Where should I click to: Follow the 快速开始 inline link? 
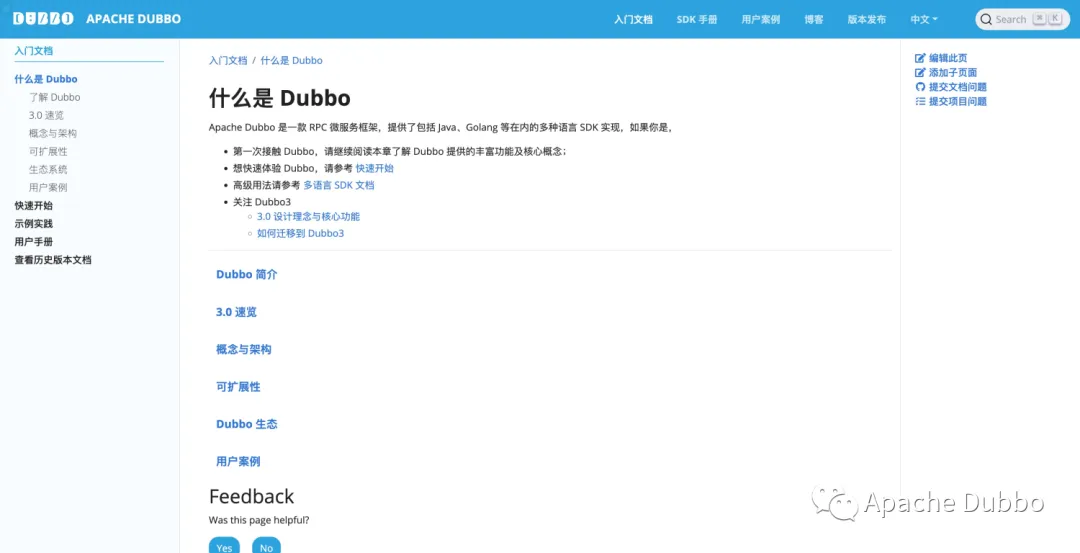pos(375,168)
